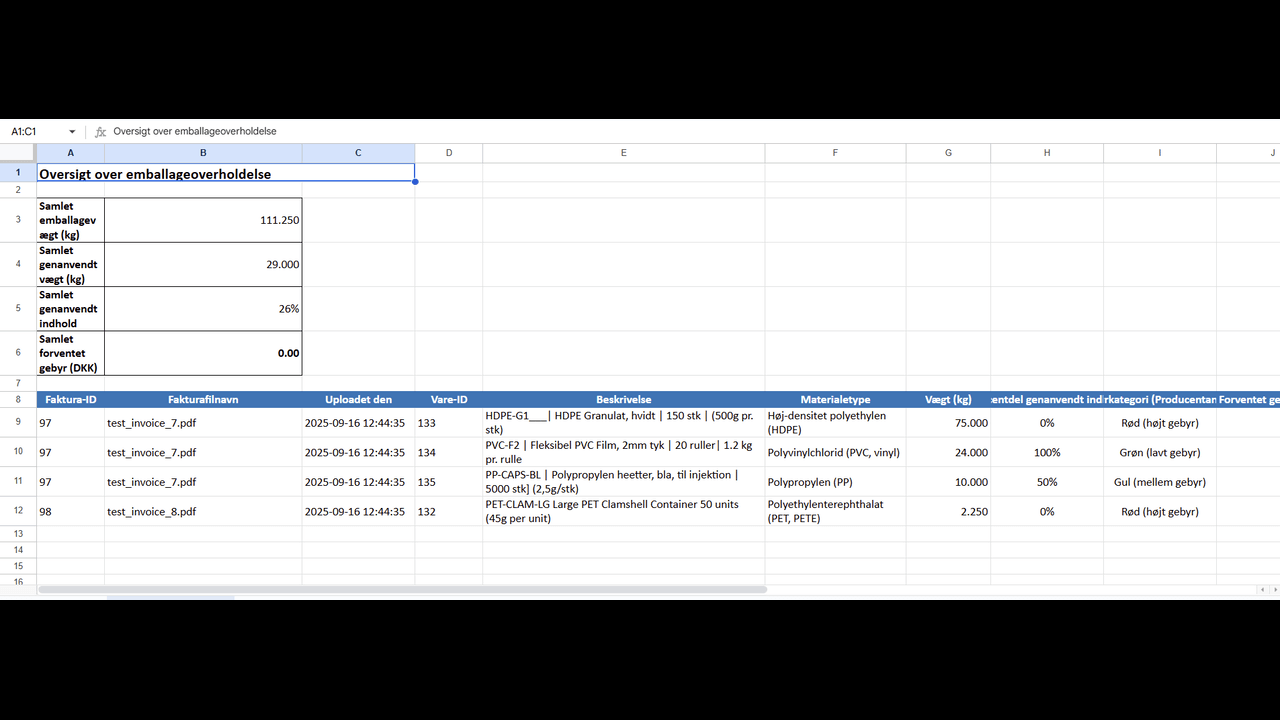Select the Faktura-ID header cell
Viewport: 1280px width, 720px height.
[x=70, y=400]
